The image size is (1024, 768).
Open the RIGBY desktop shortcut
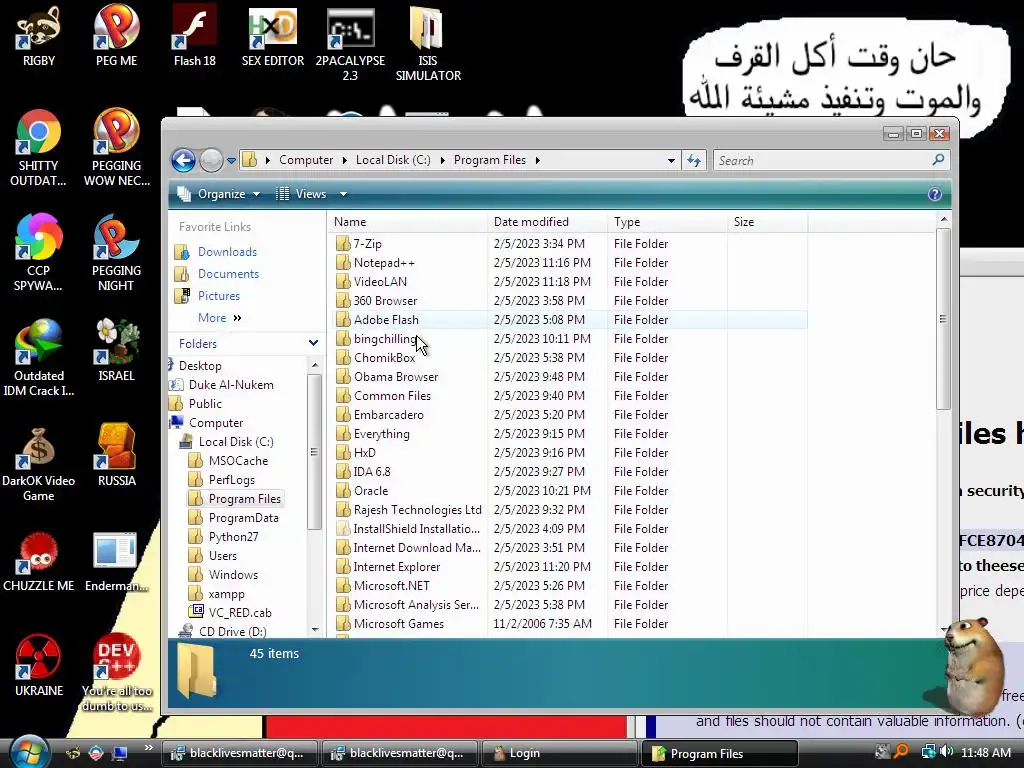point(39,36)
